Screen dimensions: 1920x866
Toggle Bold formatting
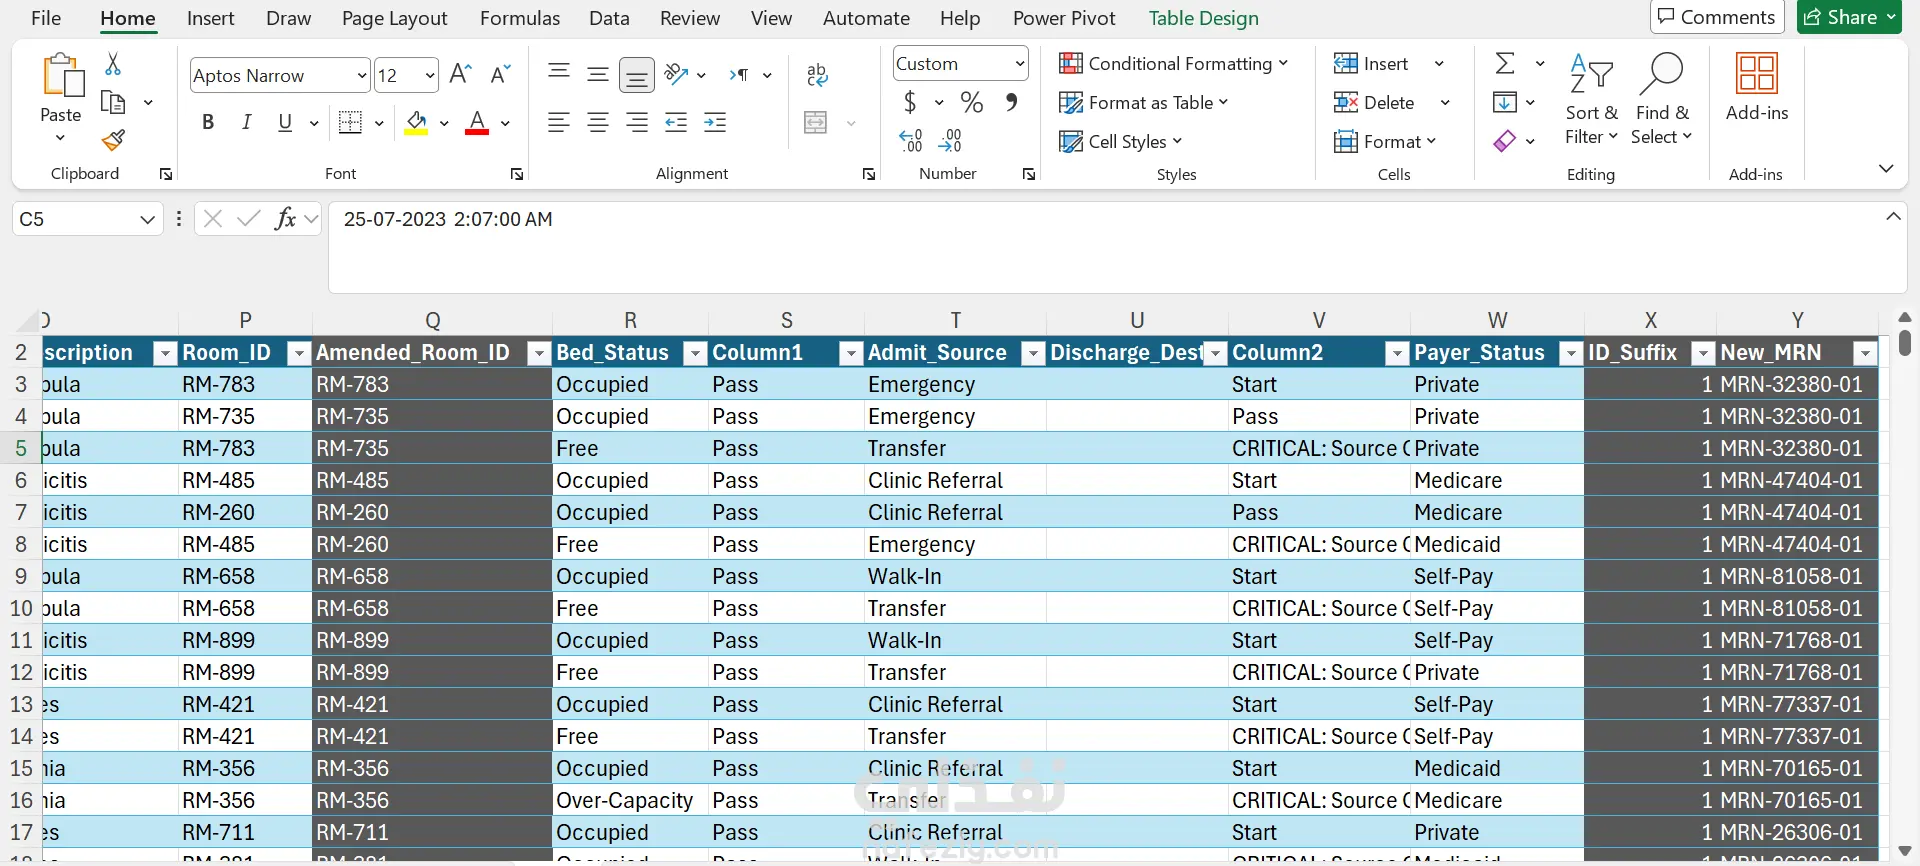(x=208, y=122)
